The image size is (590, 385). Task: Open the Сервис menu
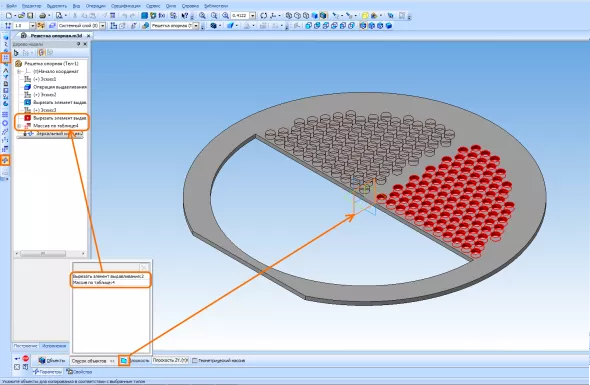153,6
